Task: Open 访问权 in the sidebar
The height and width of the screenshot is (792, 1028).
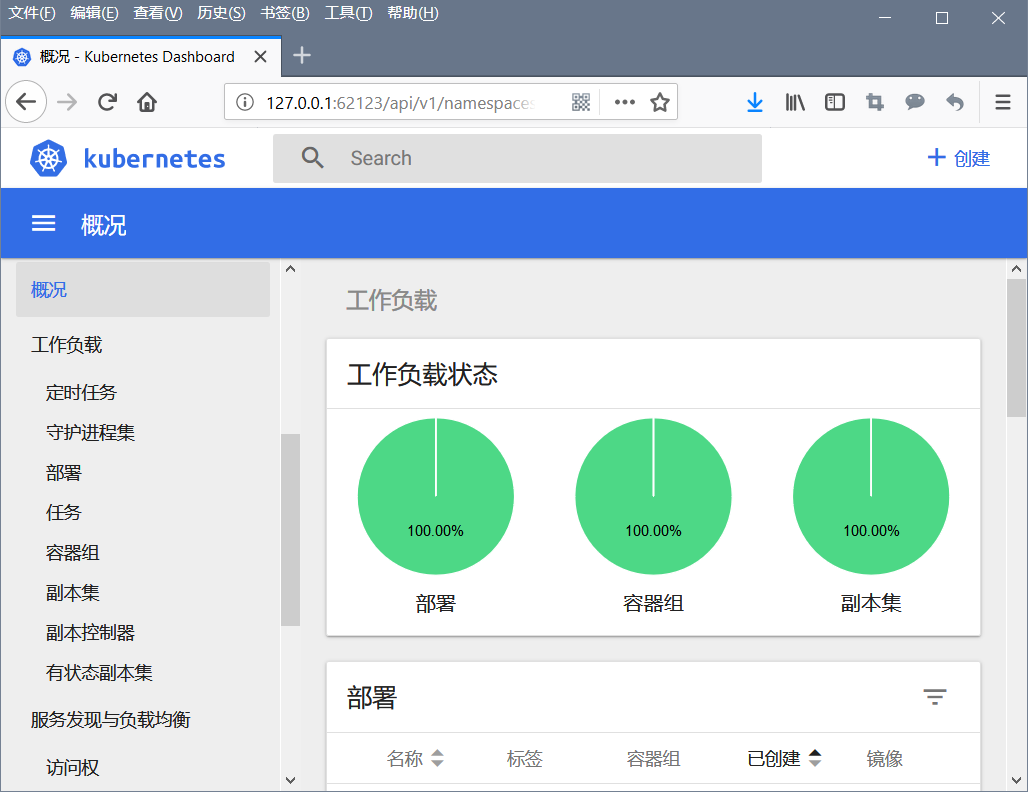Action: tap(72, 767)
